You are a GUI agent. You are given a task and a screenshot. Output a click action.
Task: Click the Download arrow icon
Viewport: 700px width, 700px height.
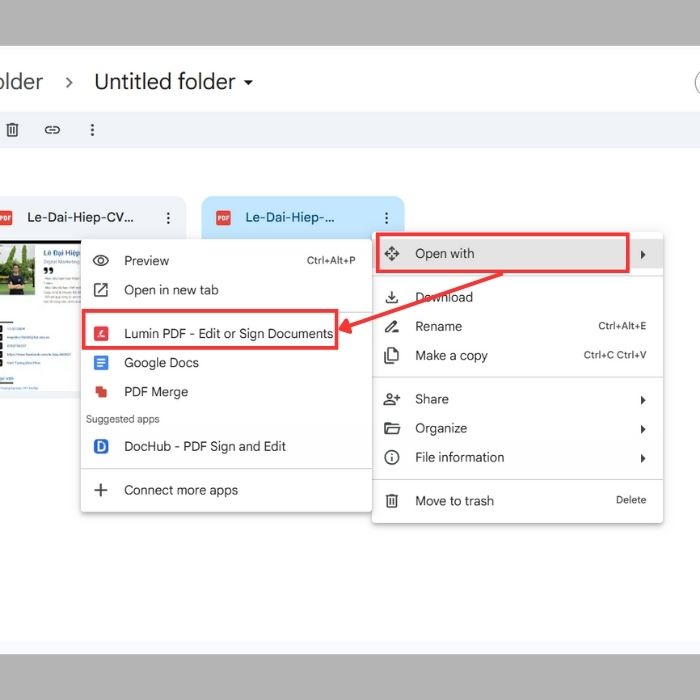392,297
